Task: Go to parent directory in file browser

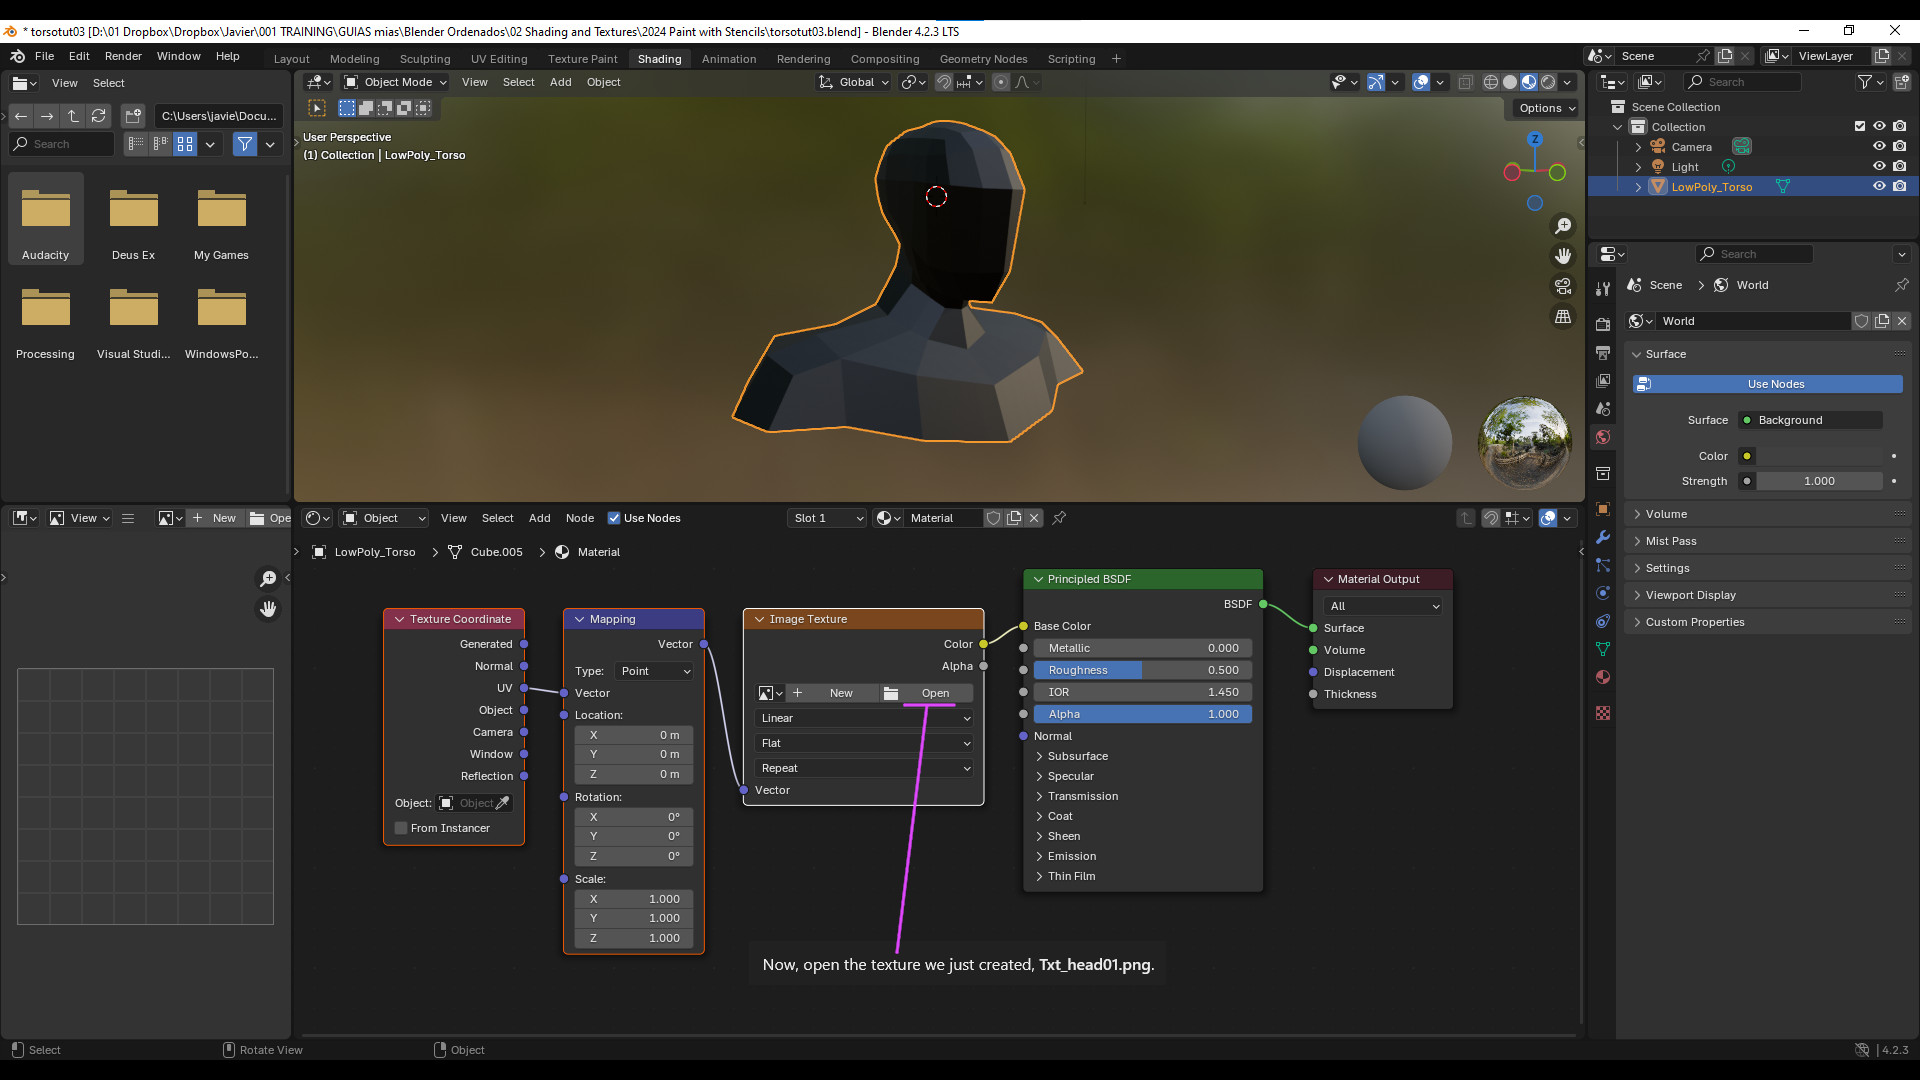Action: (73, 116)
